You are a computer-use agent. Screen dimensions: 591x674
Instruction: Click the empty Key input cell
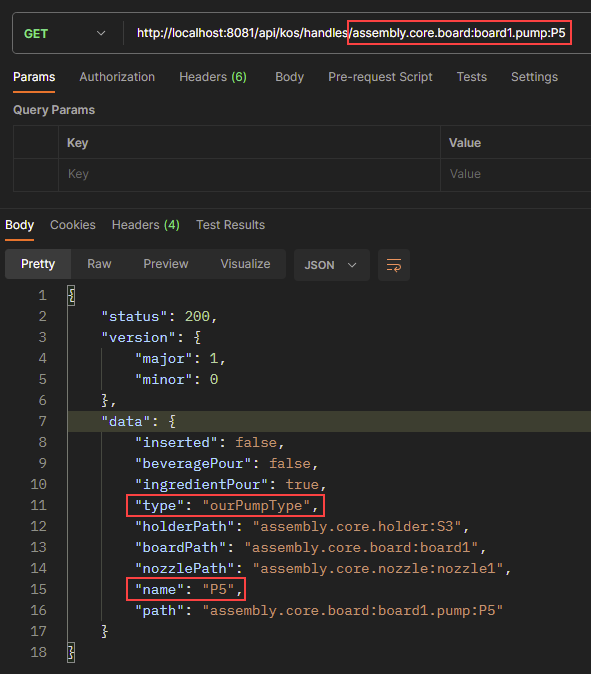click(x=249, y=175)
